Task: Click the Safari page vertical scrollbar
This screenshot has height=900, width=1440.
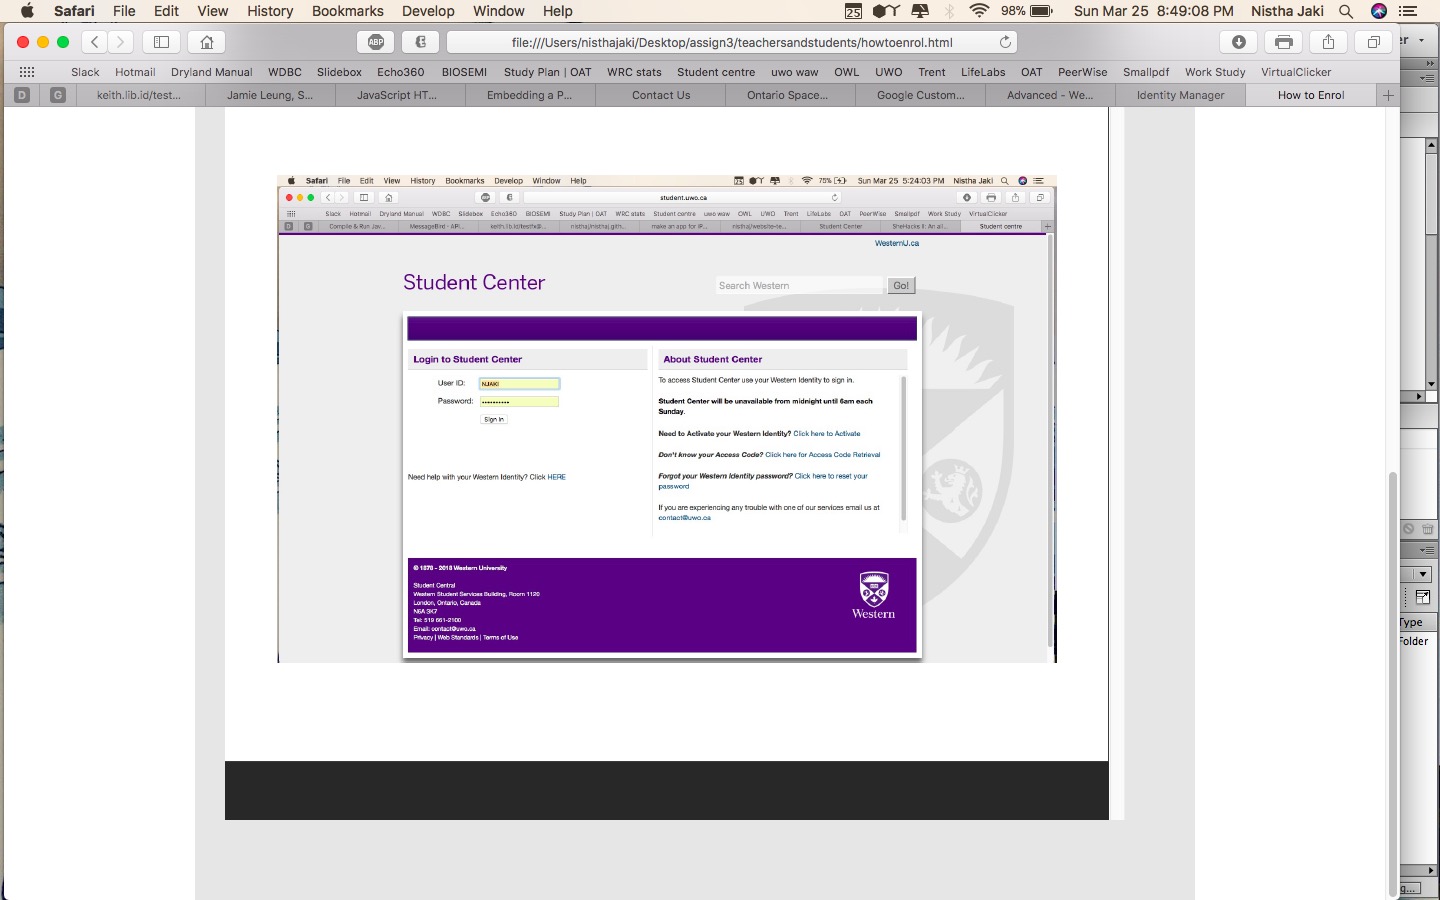Action: pyautogui.click(x=1392, y=683)
